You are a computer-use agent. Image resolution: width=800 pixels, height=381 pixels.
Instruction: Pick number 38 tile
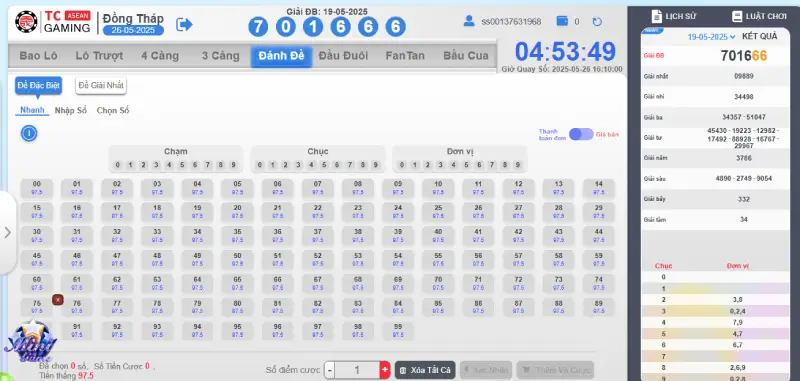point(358,236)
